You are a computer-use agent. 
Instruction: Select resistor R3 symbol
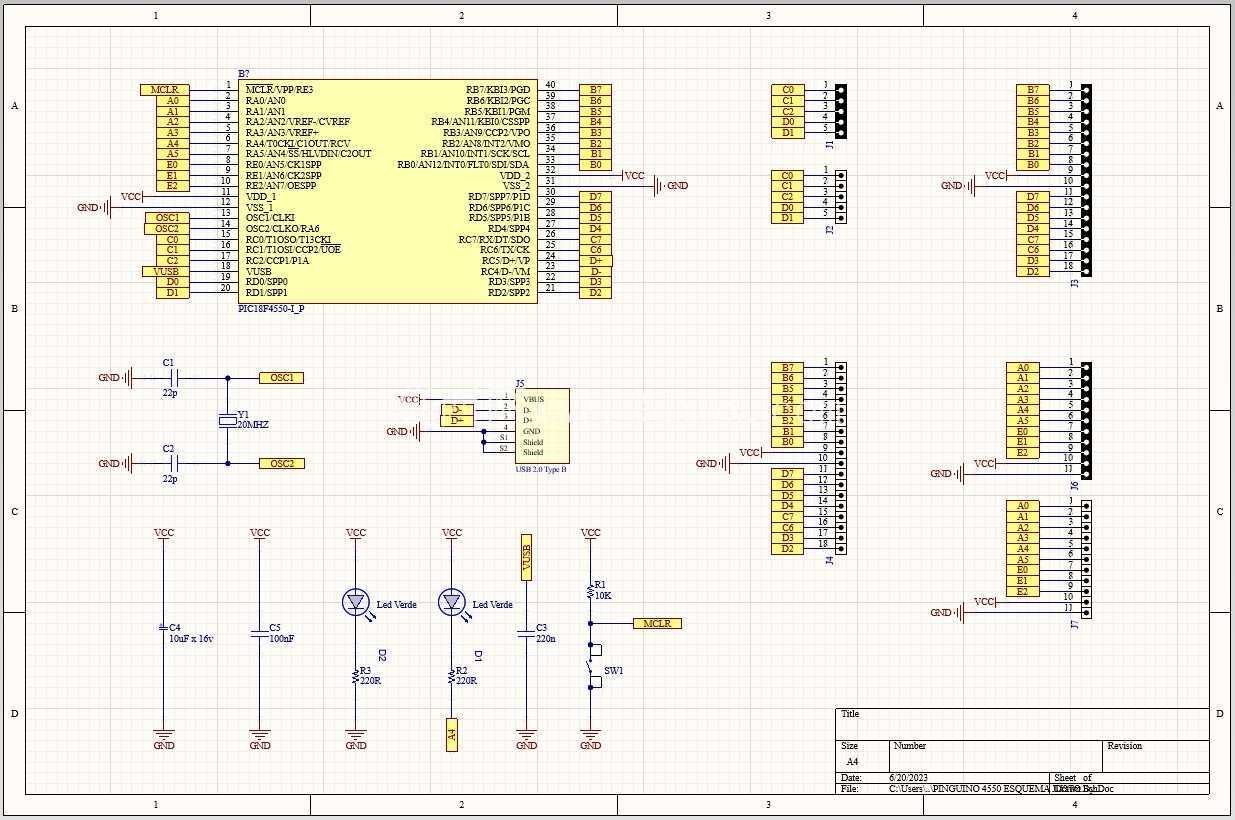[x=356, y=676]
